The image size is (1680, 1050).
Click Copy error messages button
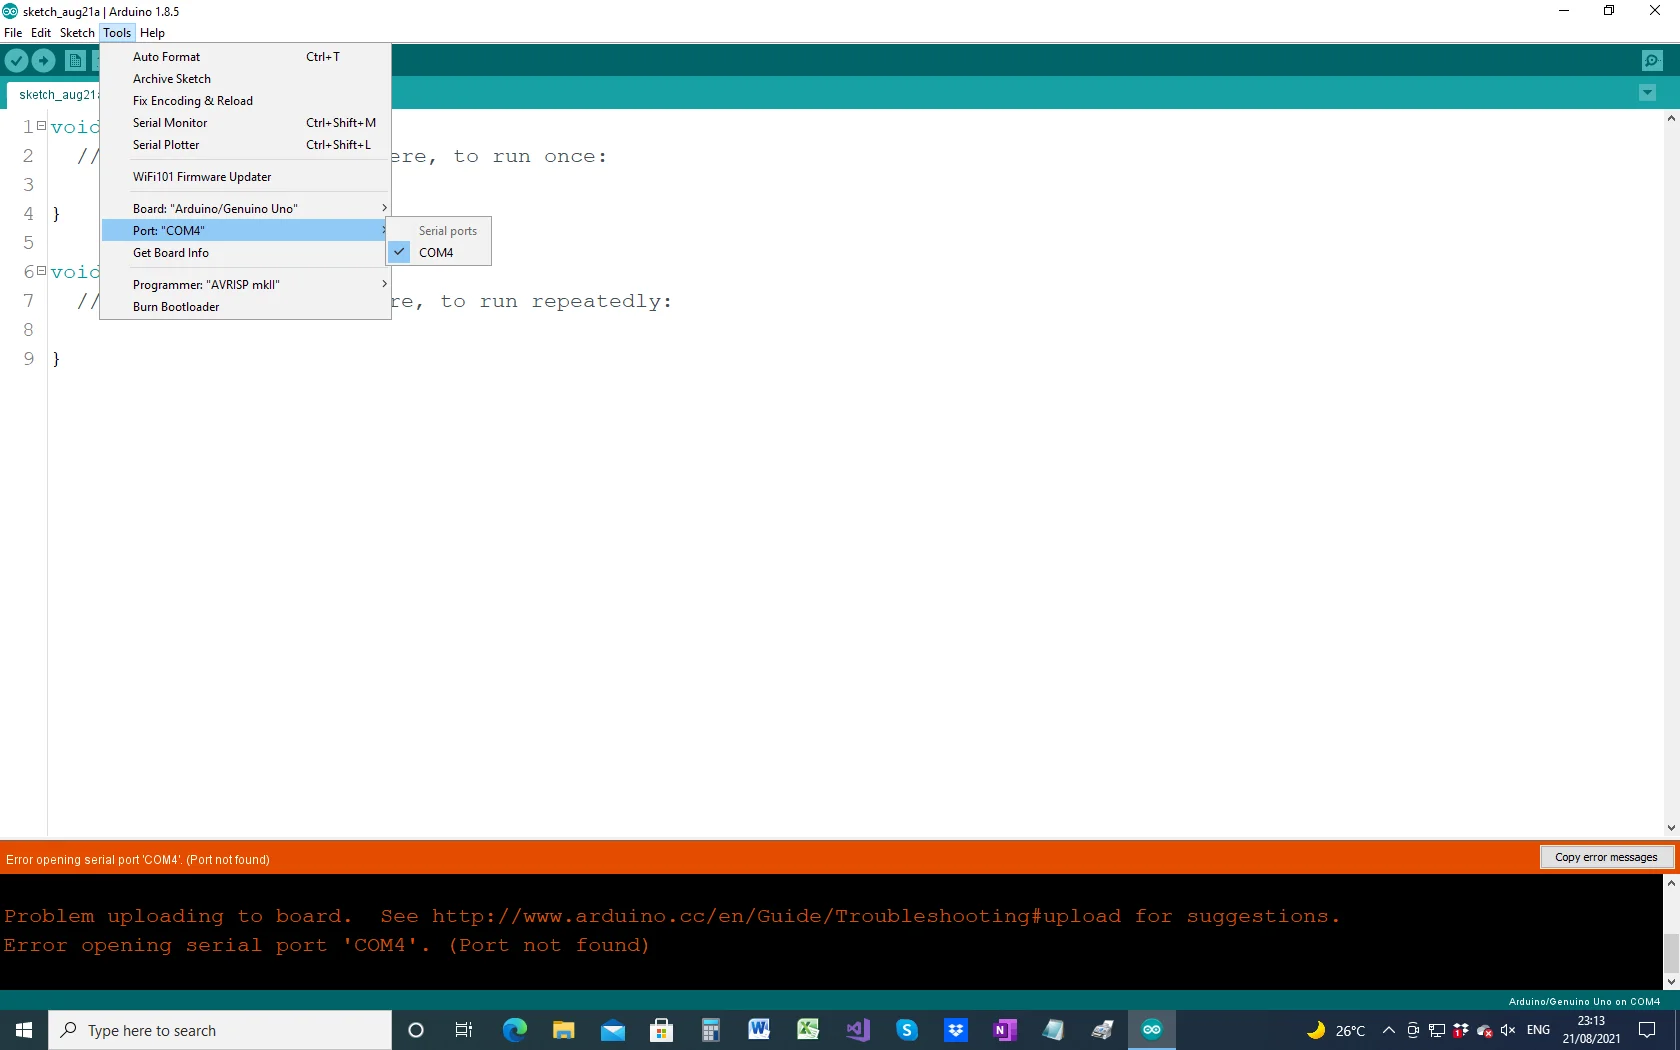1606,857
